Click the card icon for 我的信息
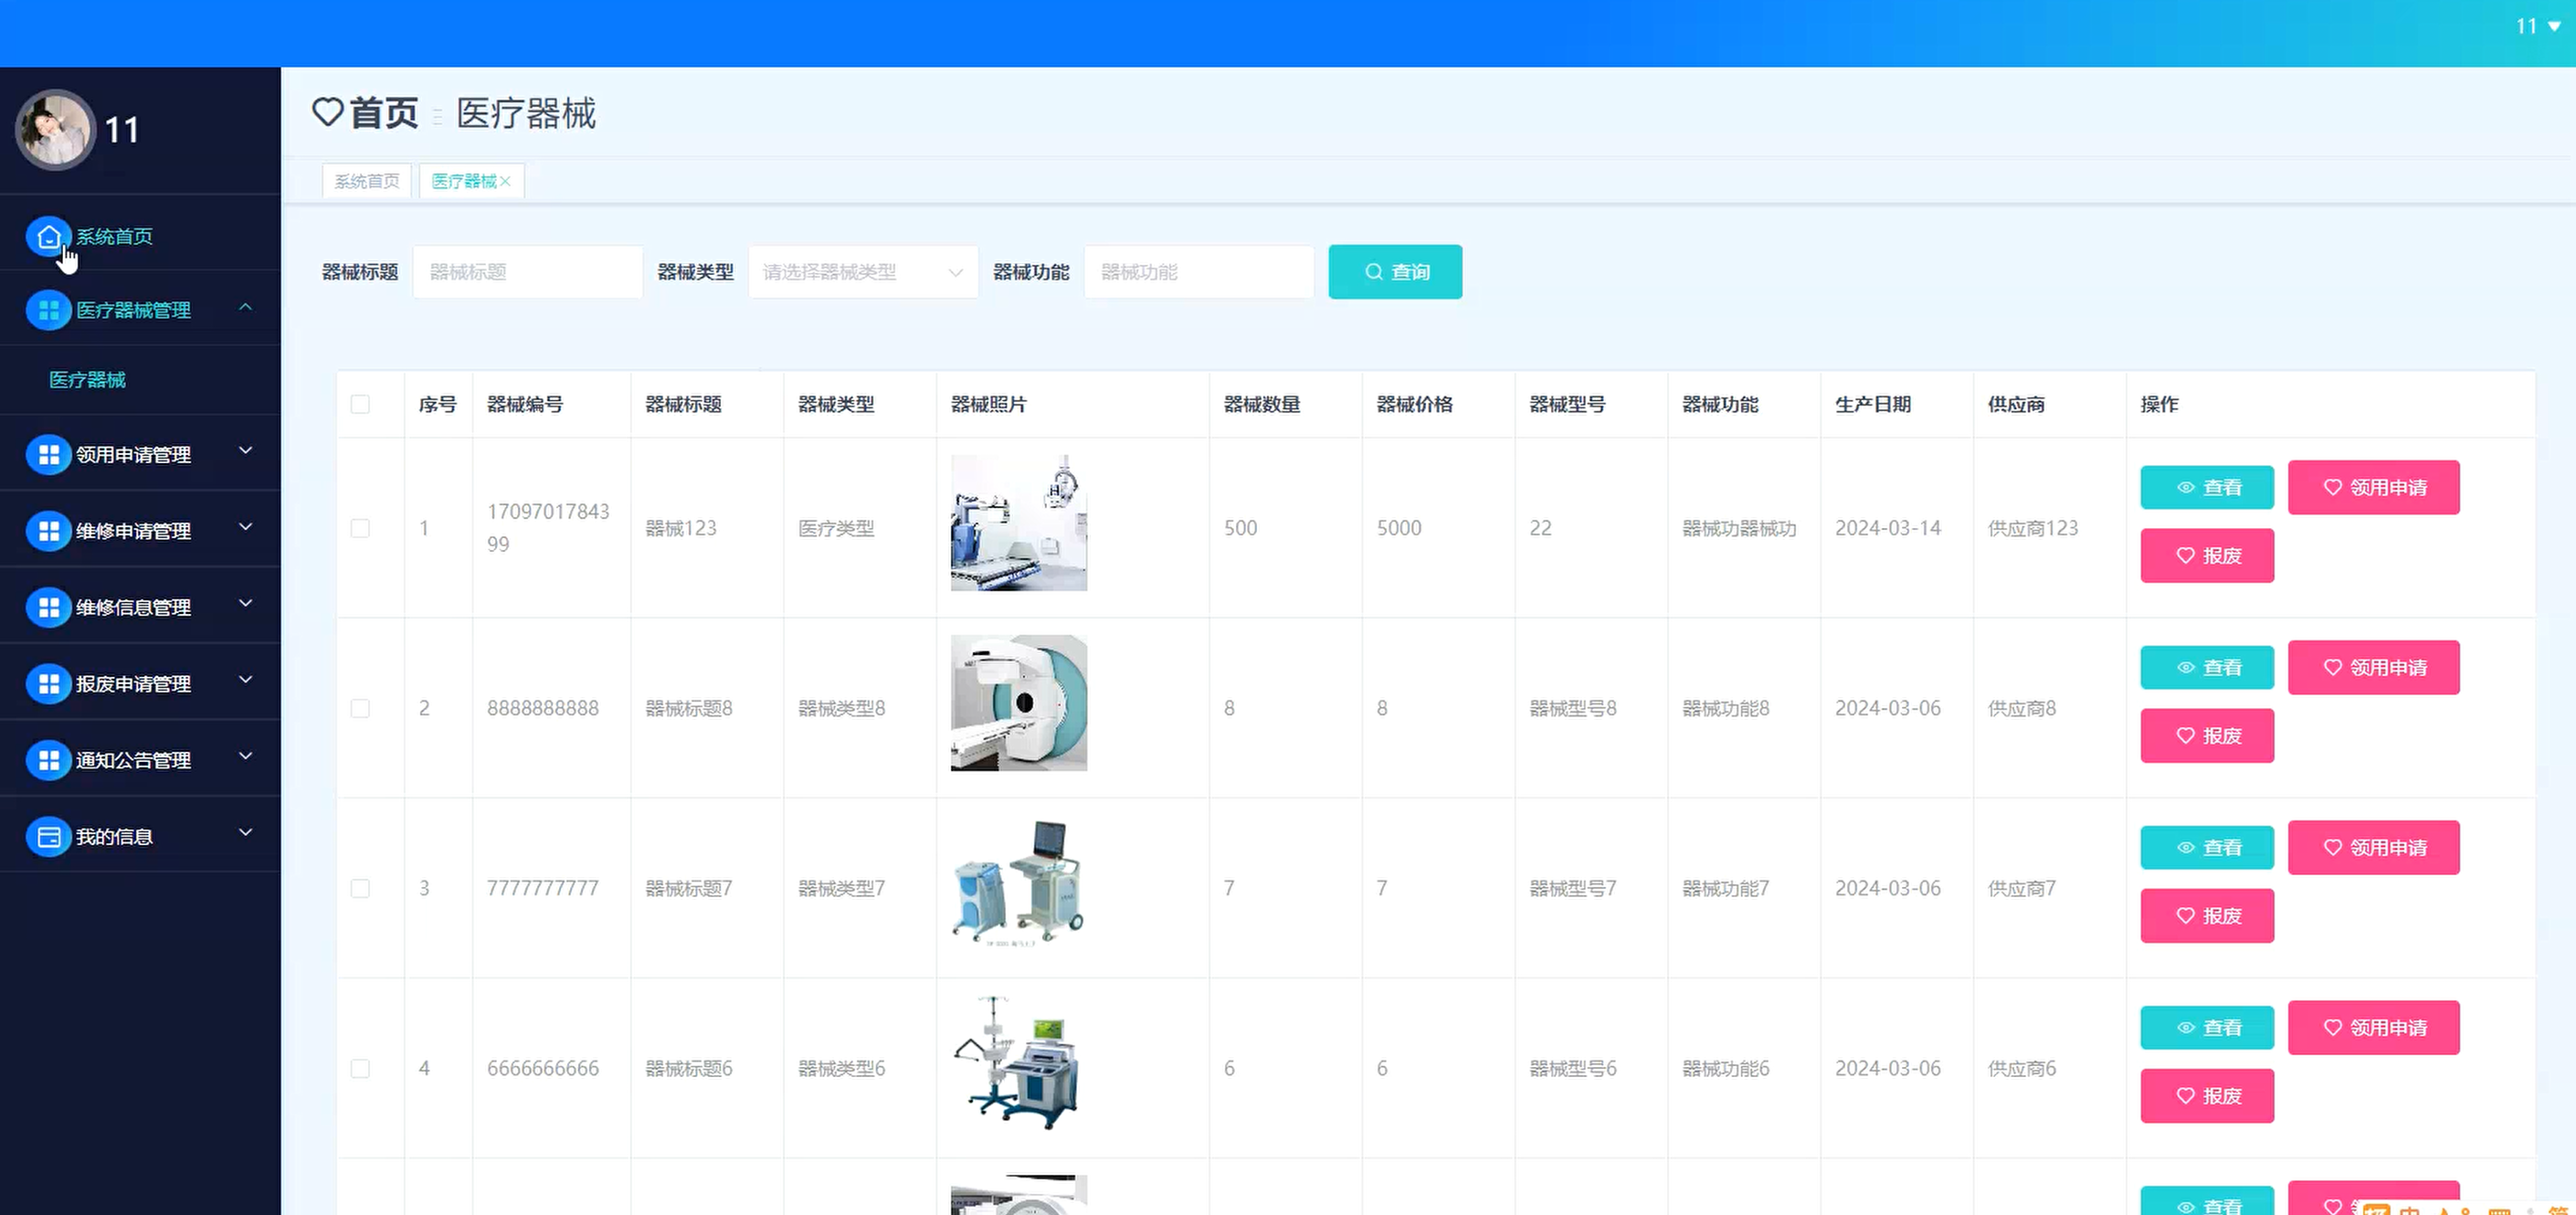Viewport: 2576px width, 1215px height. (x=48, y=837)
